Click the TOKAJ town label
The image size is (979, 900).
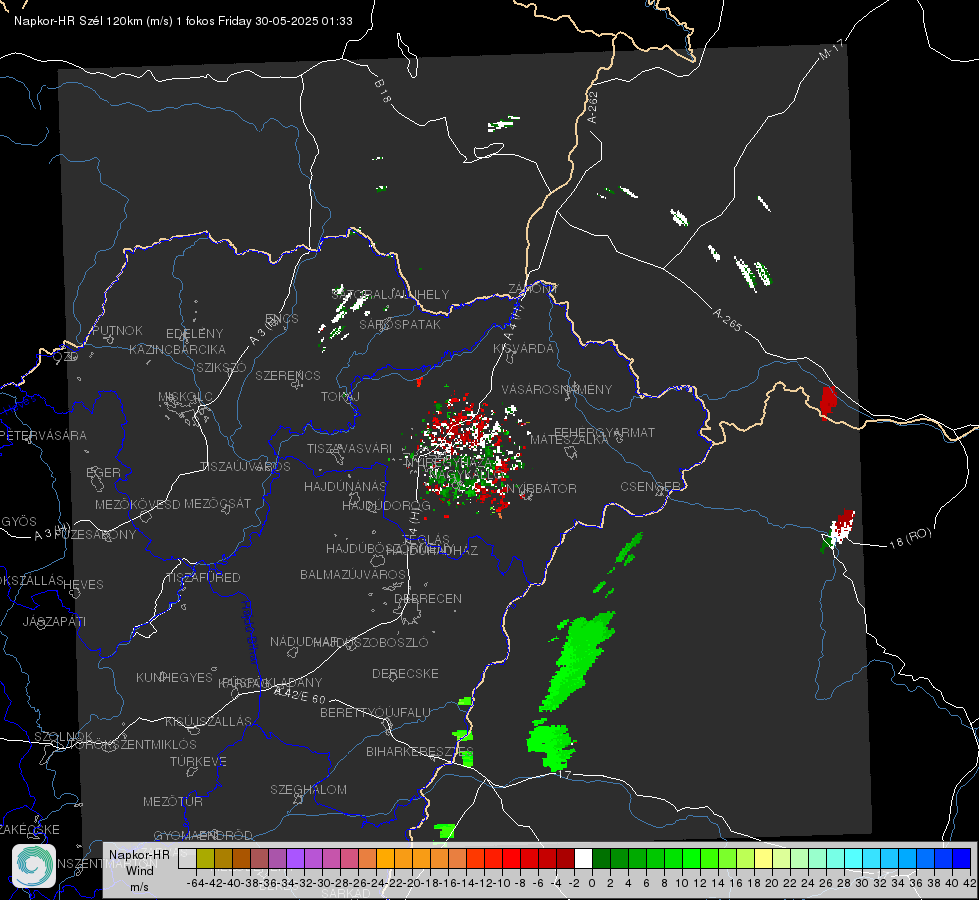pyautogui.click(x=340, y=397)
